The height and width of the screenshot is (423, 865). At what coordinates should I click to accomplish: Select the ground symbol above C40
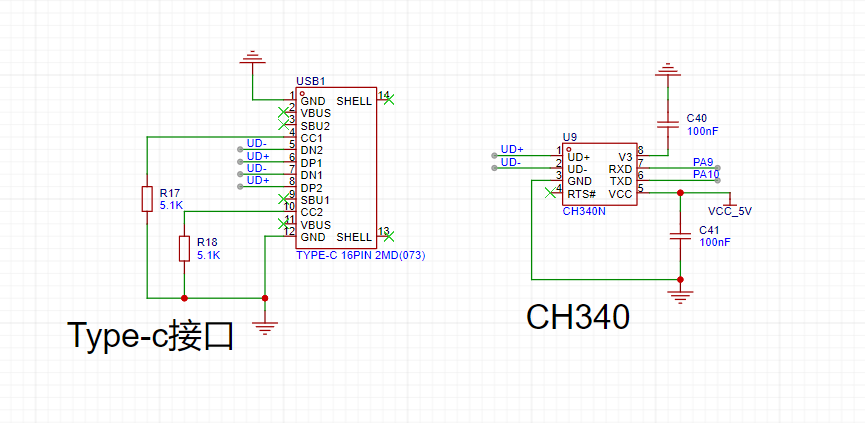tap(666, 71)
